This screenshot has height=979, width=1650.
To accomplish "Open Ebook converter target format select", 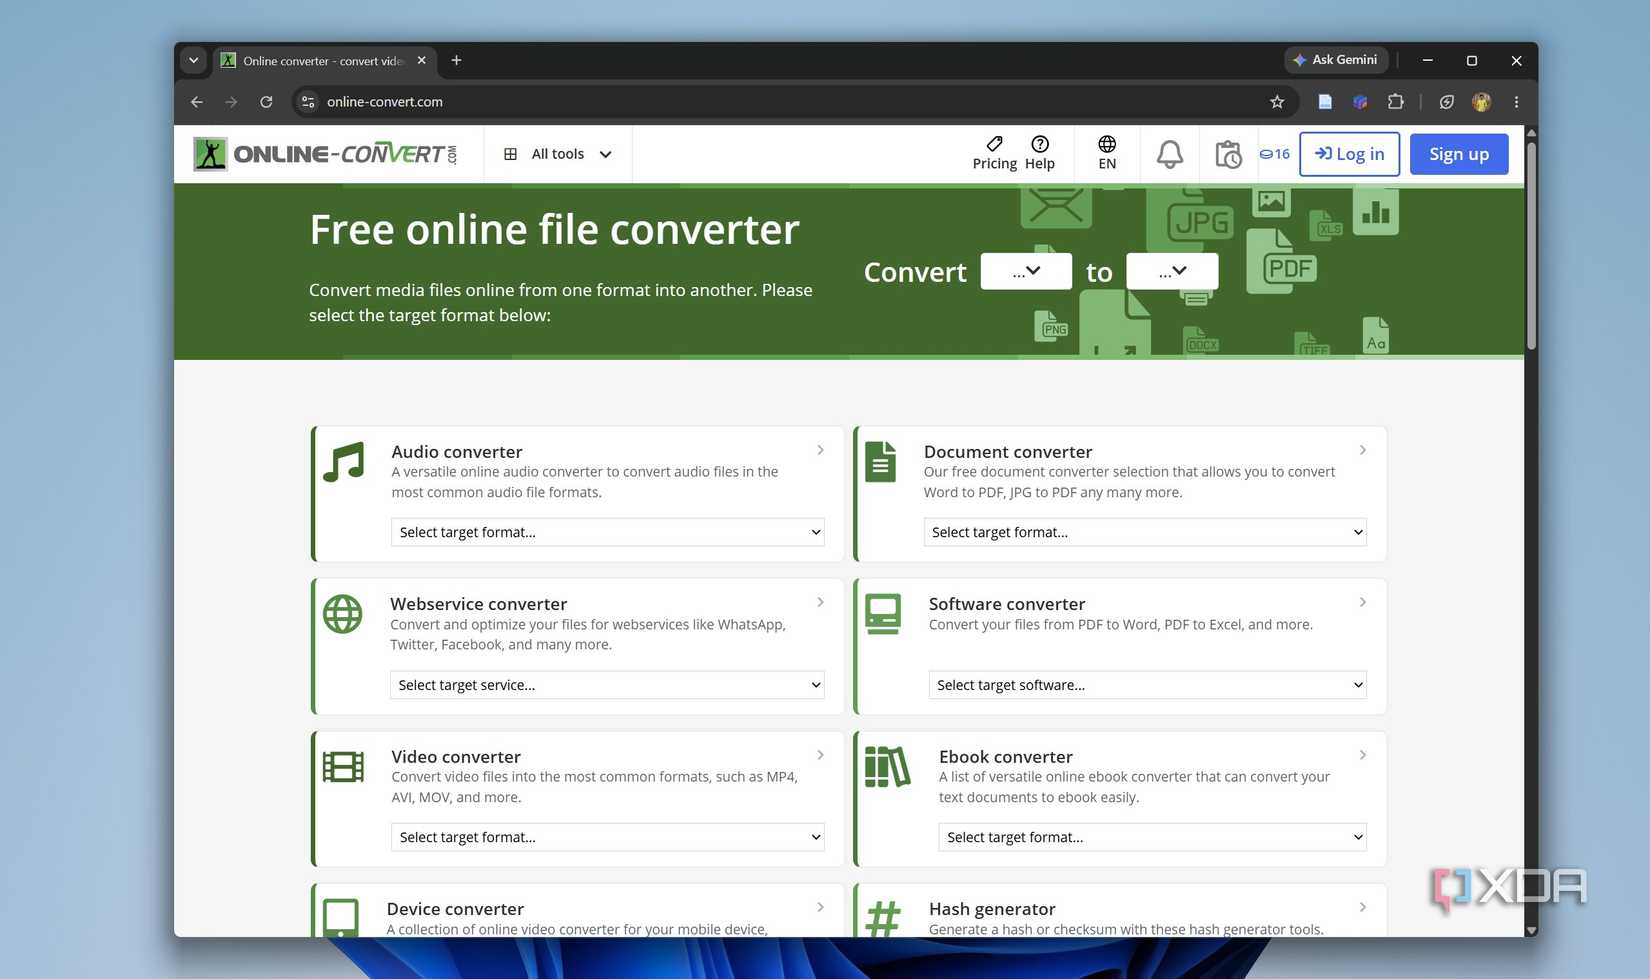I will pos(1153,837).
